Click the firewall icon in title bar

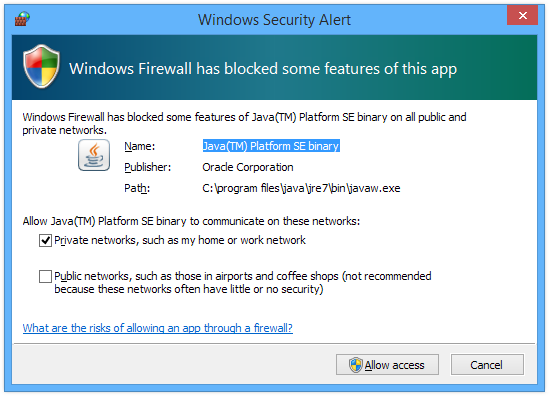point(22,19)
